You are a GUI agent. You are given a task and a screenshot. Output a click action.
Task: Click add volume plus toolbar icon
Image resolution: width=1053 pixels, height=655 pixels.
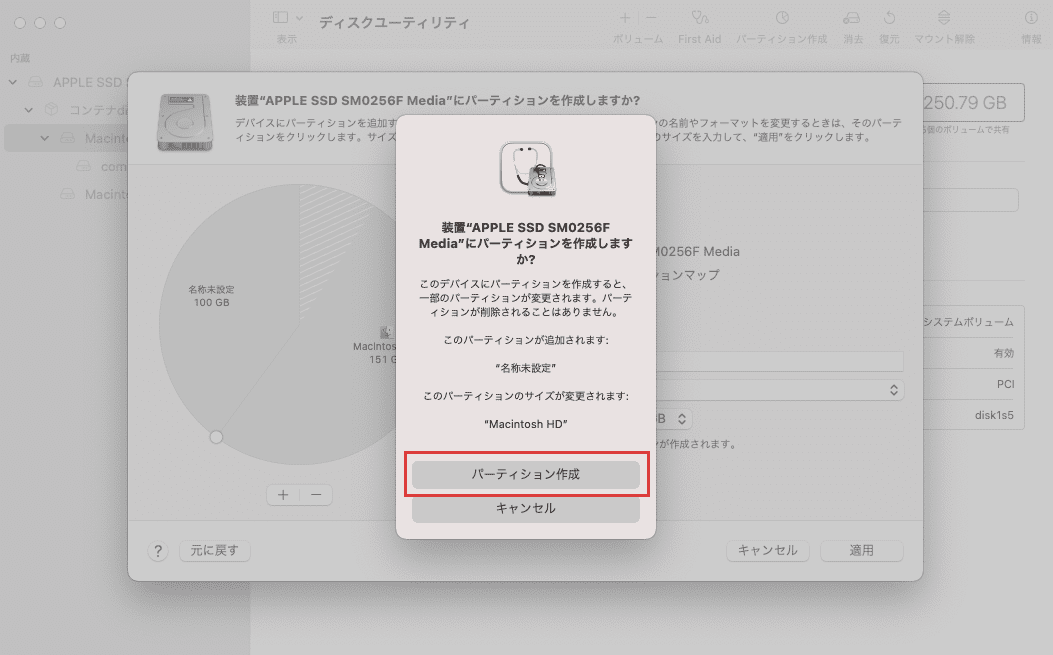coord(625,17)
